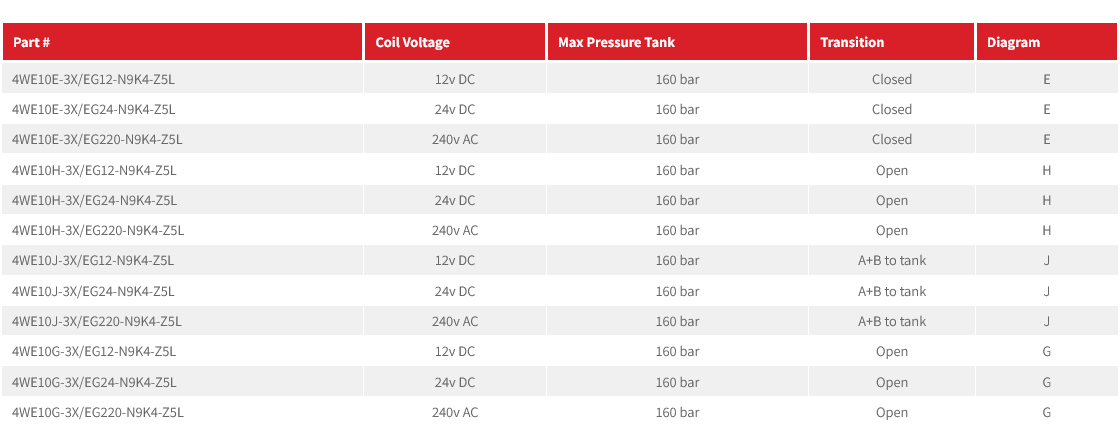Open part 4WE10E-3X/EG12-N9K4-Z5L

click(94, 79)
